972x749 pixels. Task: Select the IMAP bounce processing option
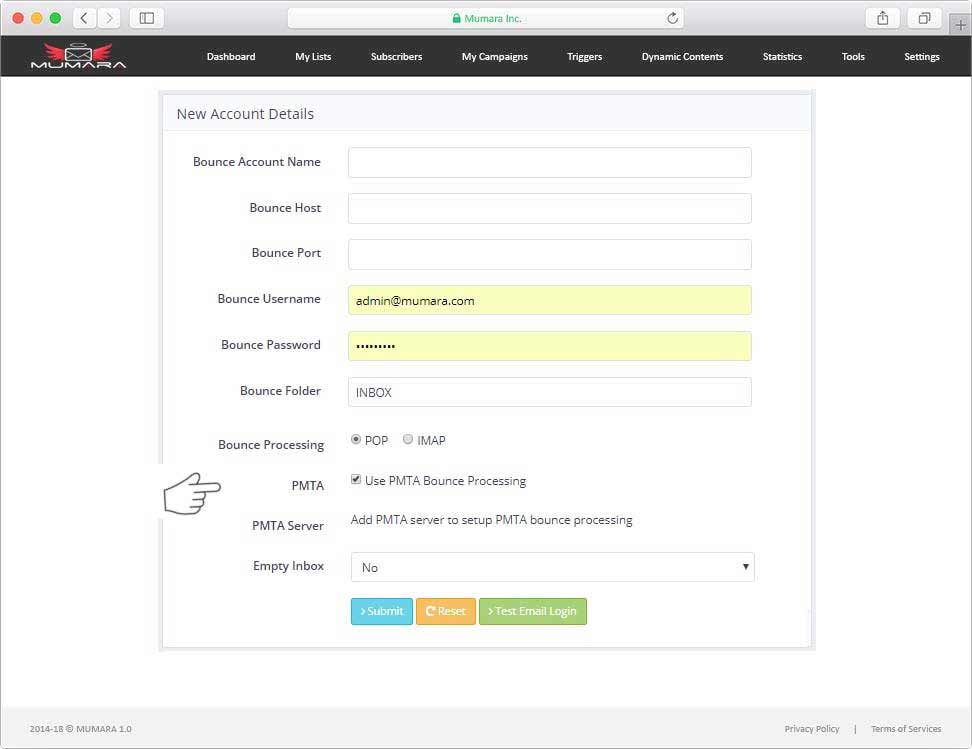pyautogui.click(x=408, y=438)
